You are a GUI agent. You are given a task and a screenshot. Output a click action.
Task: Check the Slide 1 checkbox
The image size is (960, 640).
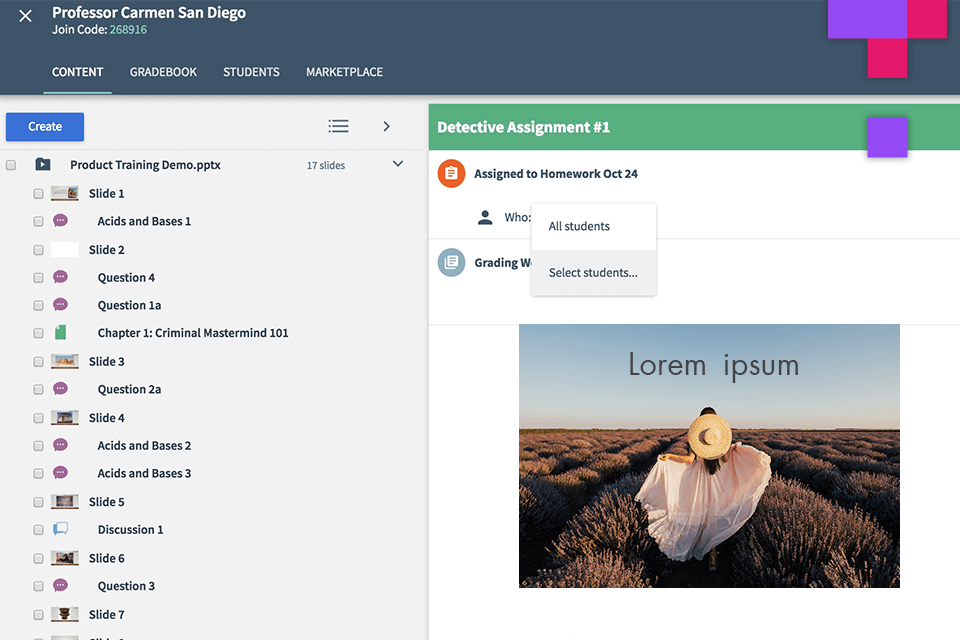point(39,194)
